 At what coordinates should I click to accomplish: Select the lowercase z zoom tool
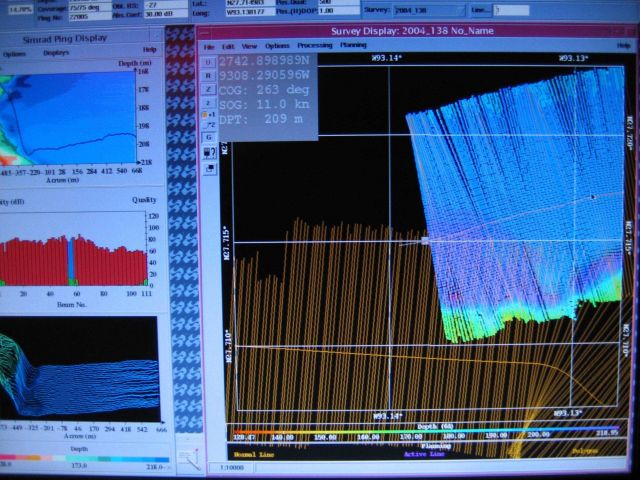tap(209, 103)
